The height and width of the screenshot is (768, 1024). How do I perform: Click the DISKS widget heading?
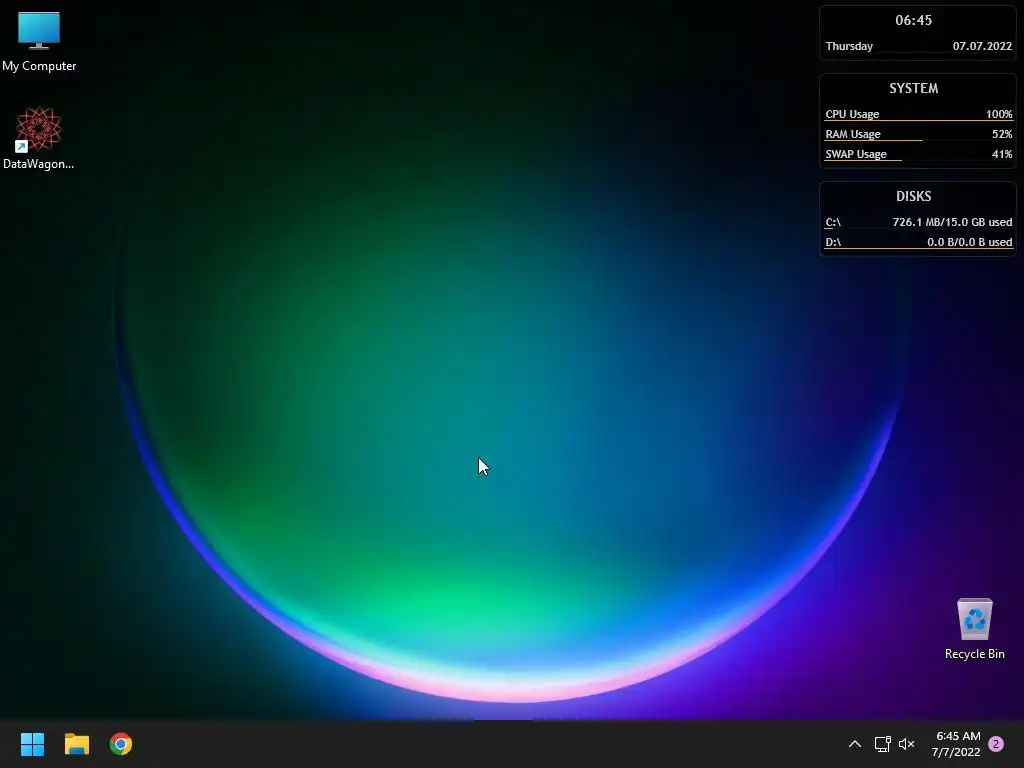[913, 196]
